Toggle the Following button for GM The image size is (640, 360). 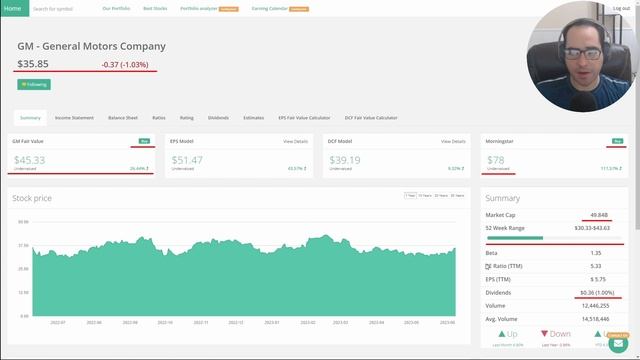34,84
